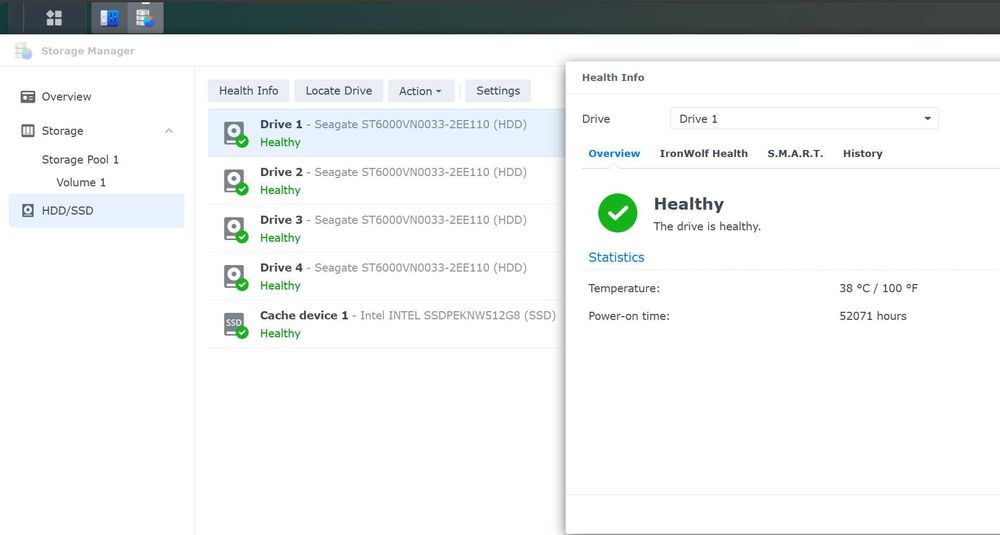The image size is (1000, 535).
Task: Click the Healthy status under Drive 3
Action: click(280, 238)
